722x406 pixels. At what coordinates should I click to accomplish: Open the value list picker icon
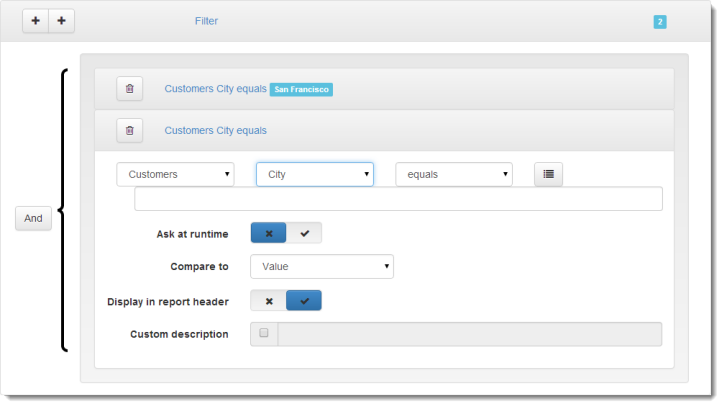[548, 174]
